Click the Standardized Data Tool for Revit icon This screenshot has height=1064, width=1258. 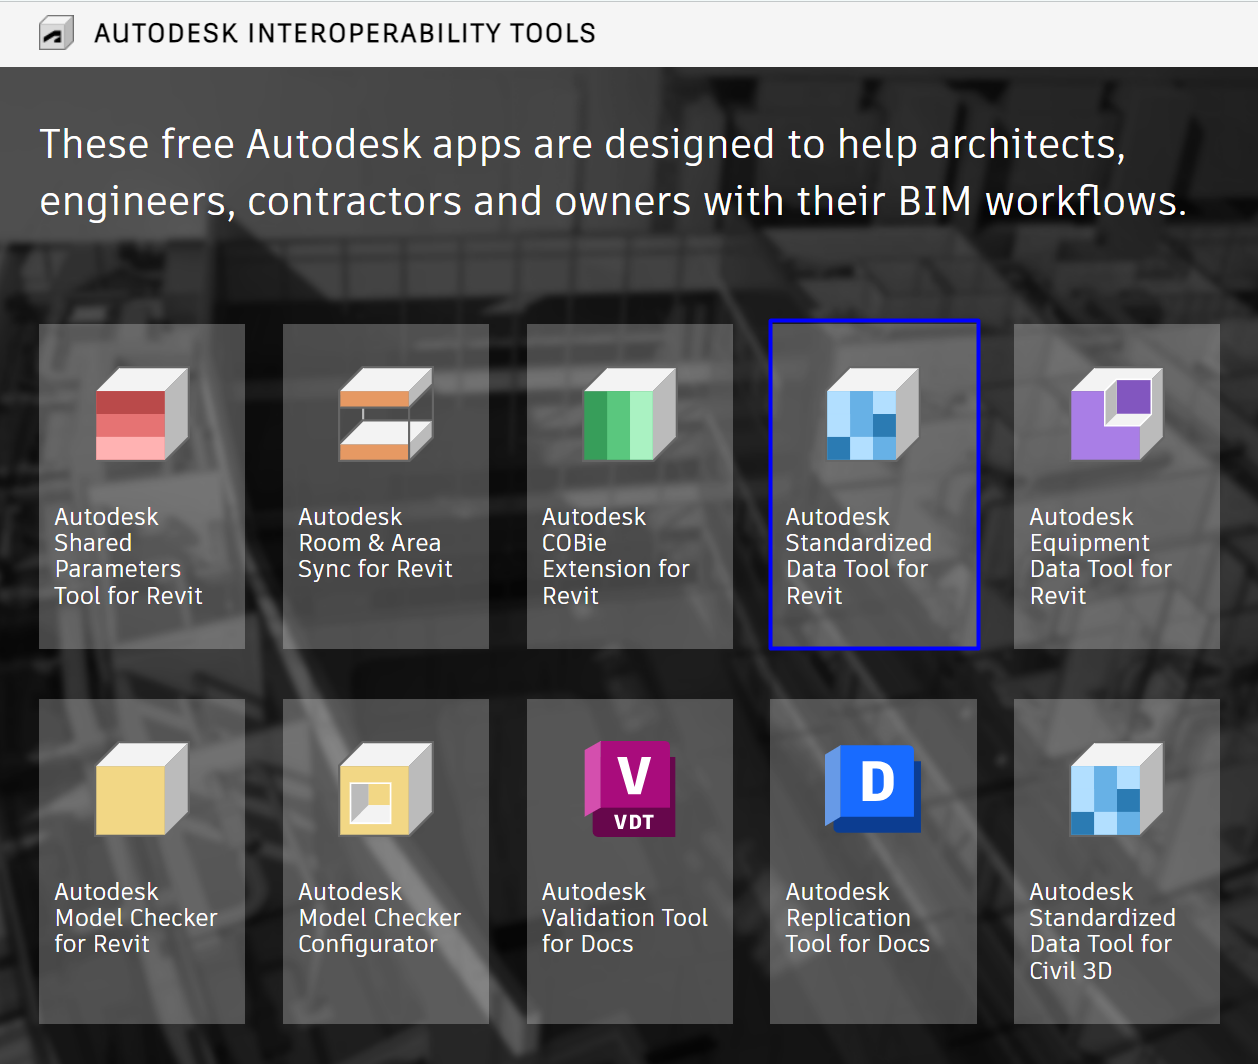[x=873, y=414]
